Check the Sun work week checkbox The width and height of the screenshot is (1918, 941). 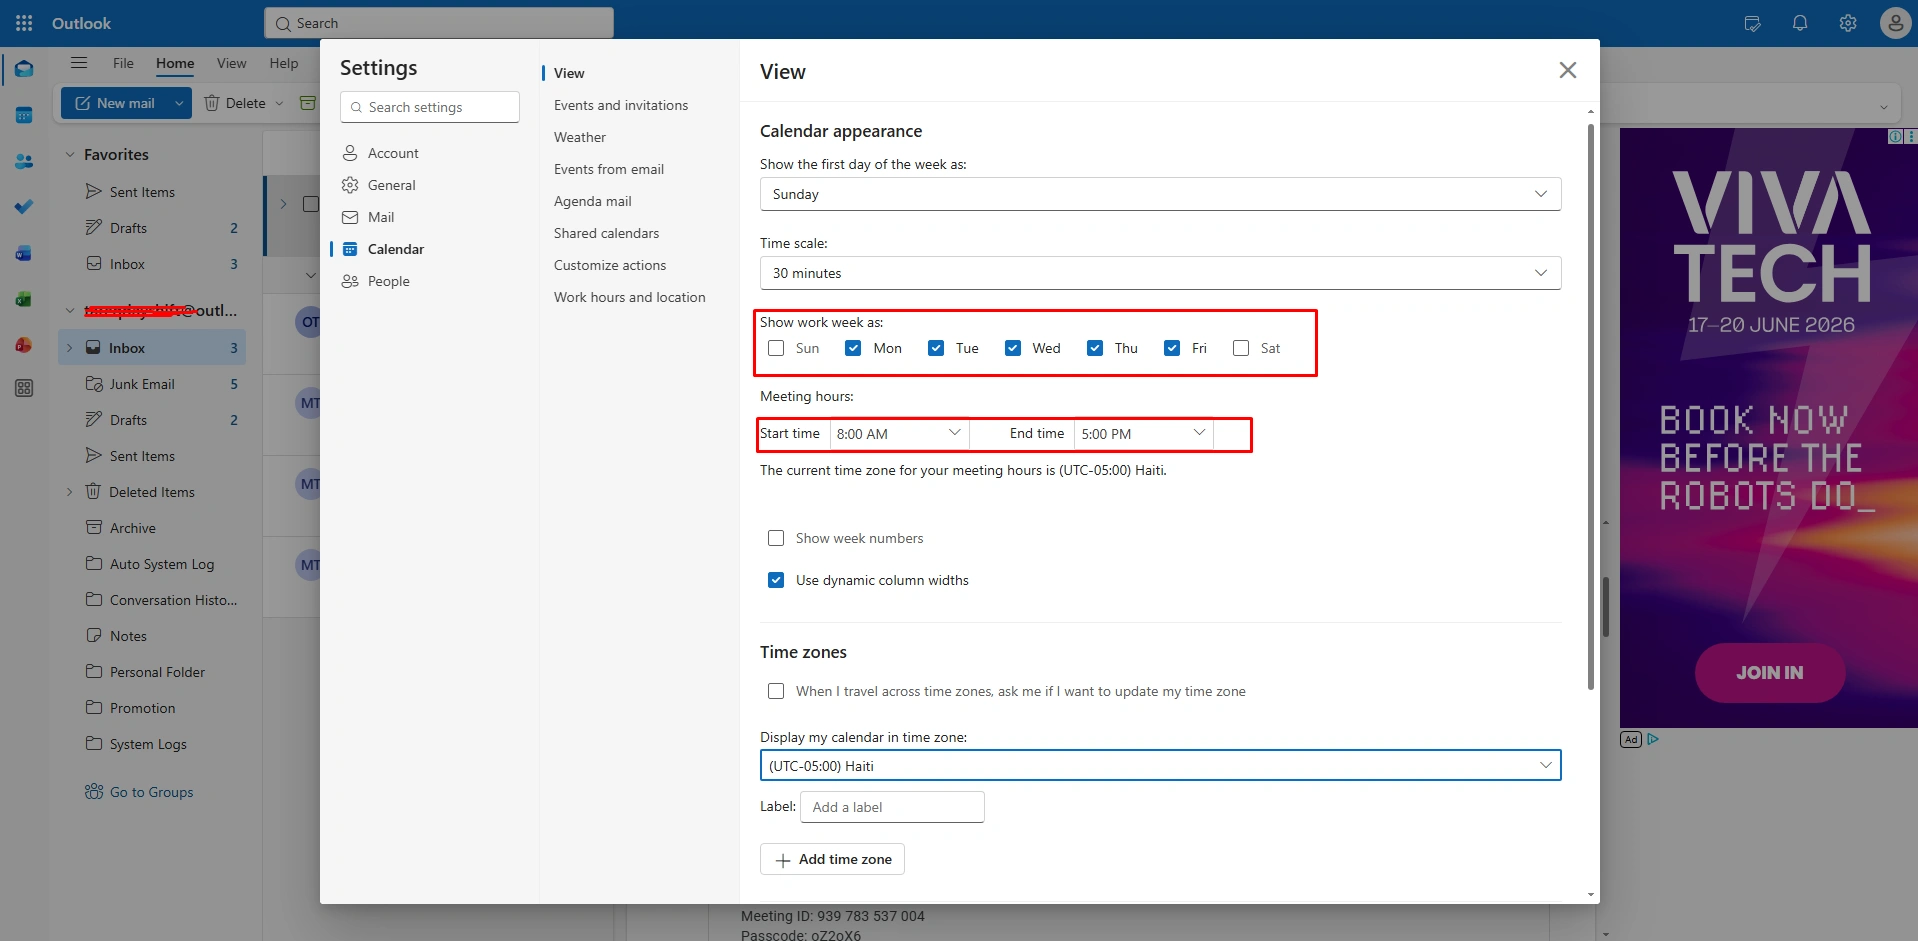pyautogui.click(x=776, y=348)
